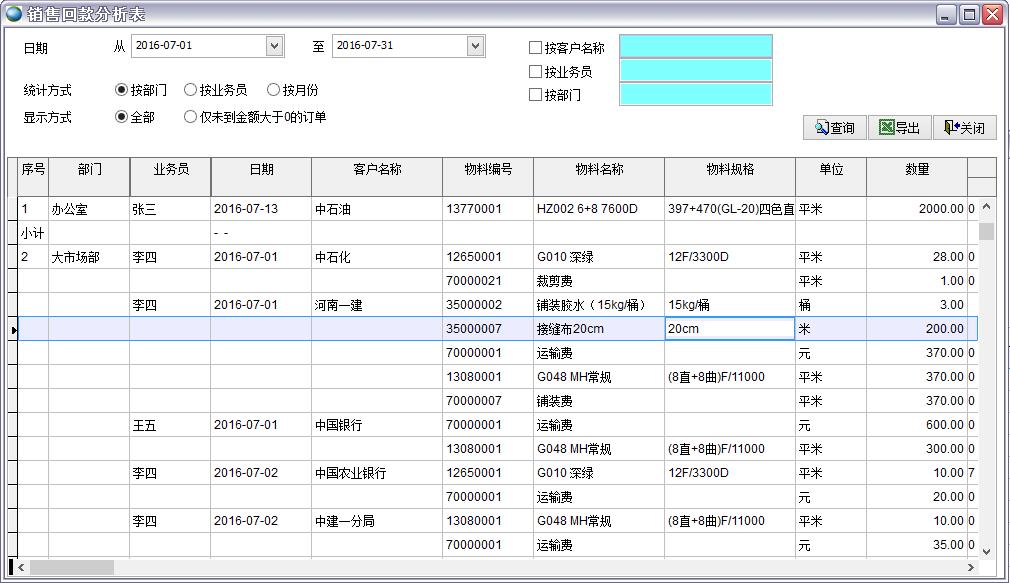Select 仅未到金额大于0的订单 display option
This screenshot has height=583, width=1010.
pyautogui.click(x=190, y=115)
